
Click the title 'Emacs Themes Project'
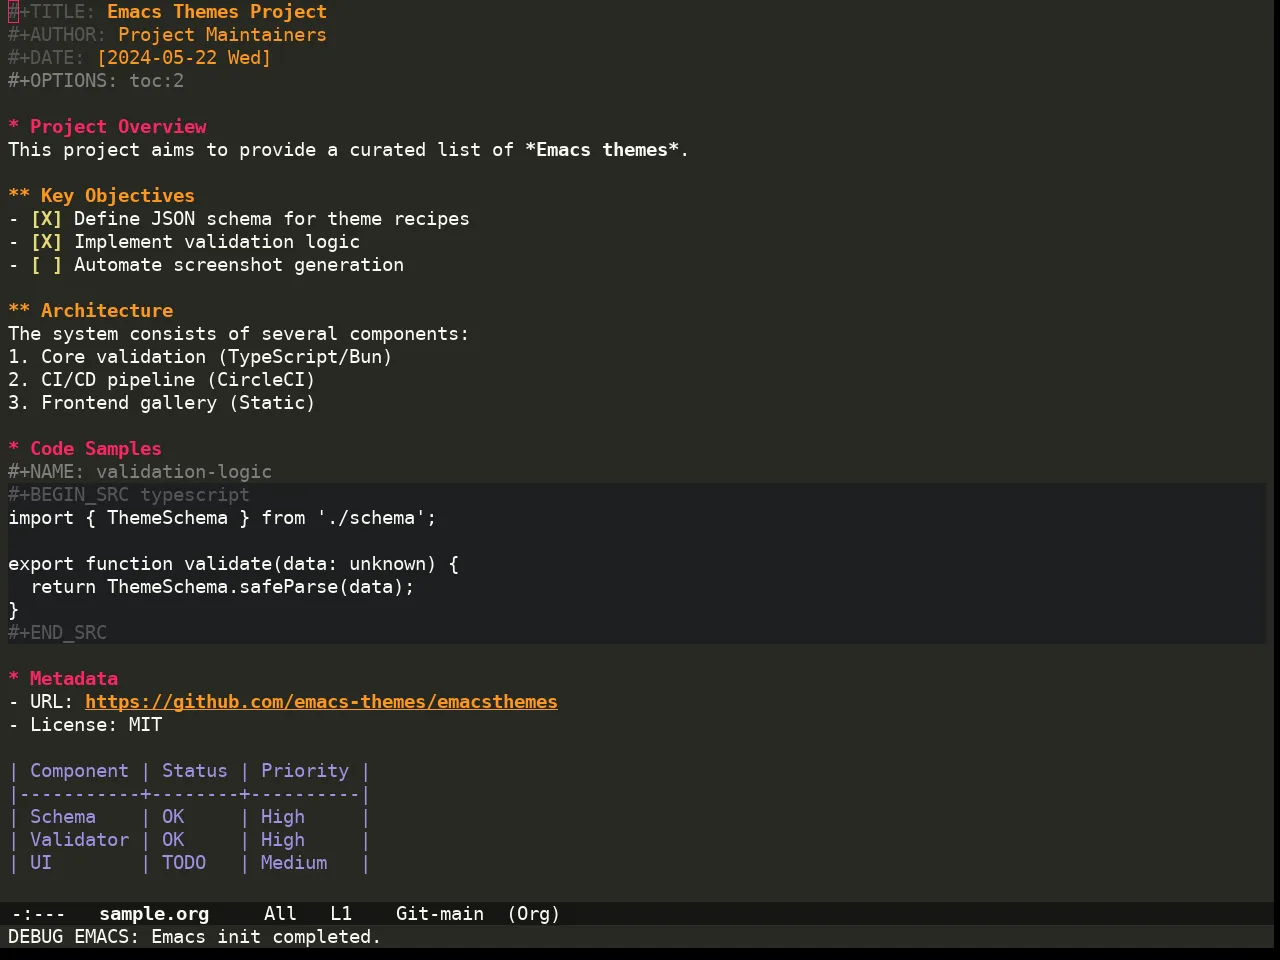point(217,12)
